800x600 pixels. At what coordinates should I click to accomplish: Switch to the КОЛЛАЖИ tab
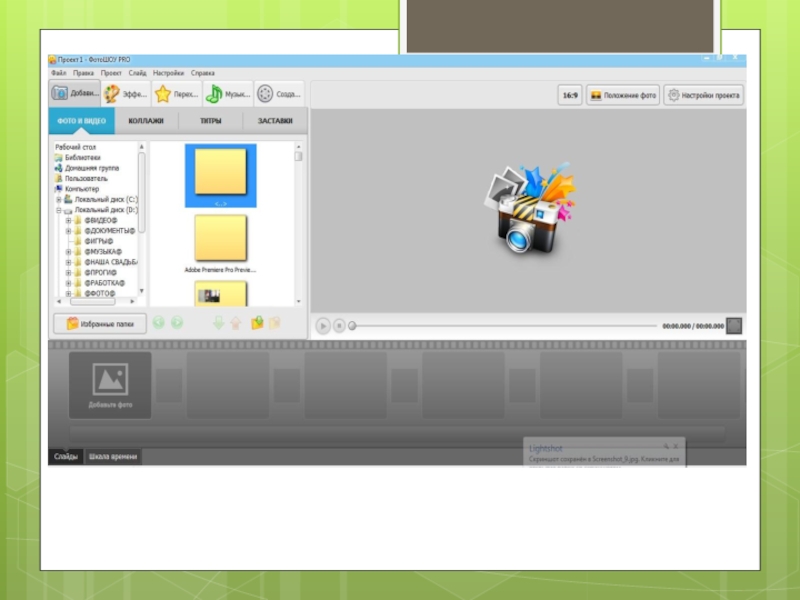coord(145,122)
